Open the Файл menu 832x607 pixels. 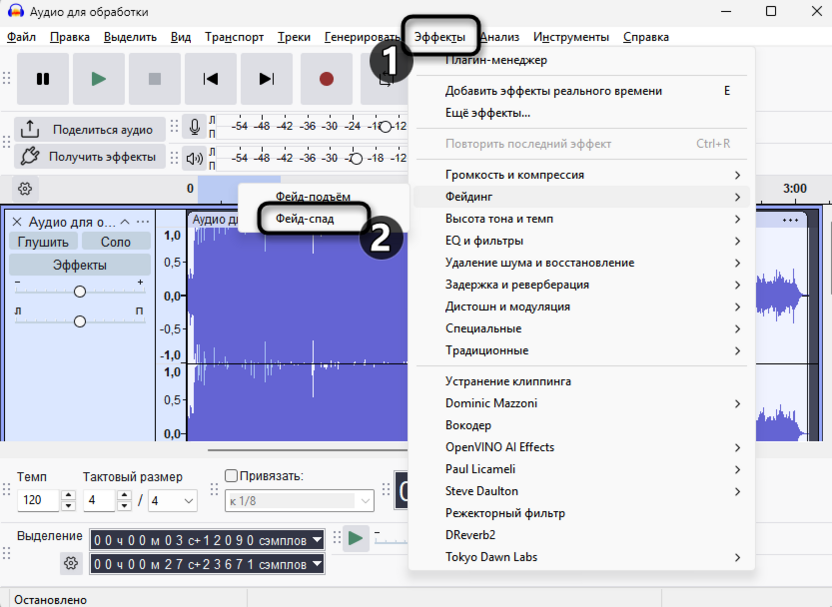(x=21, y=37)
